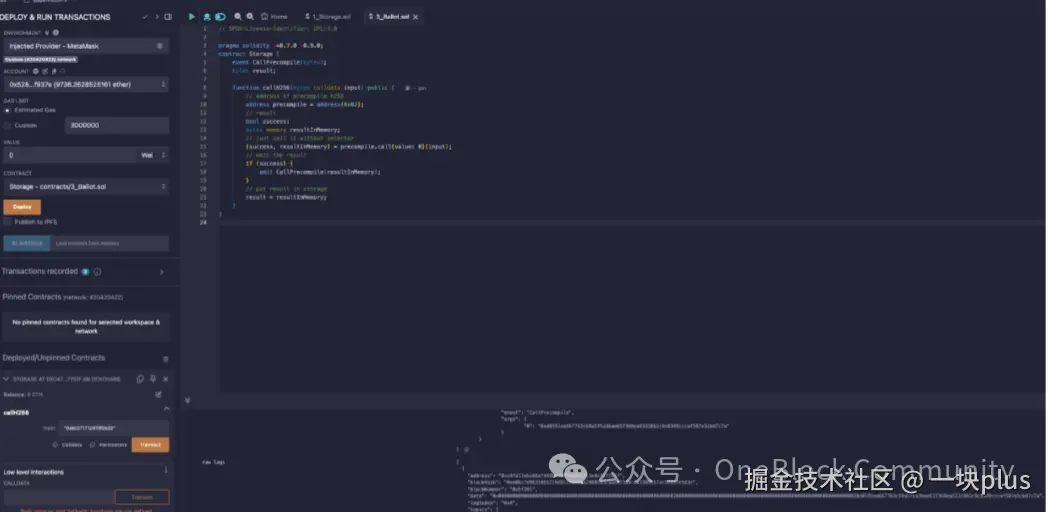Click the info icon beside Low level interactions

pos(166,471)
